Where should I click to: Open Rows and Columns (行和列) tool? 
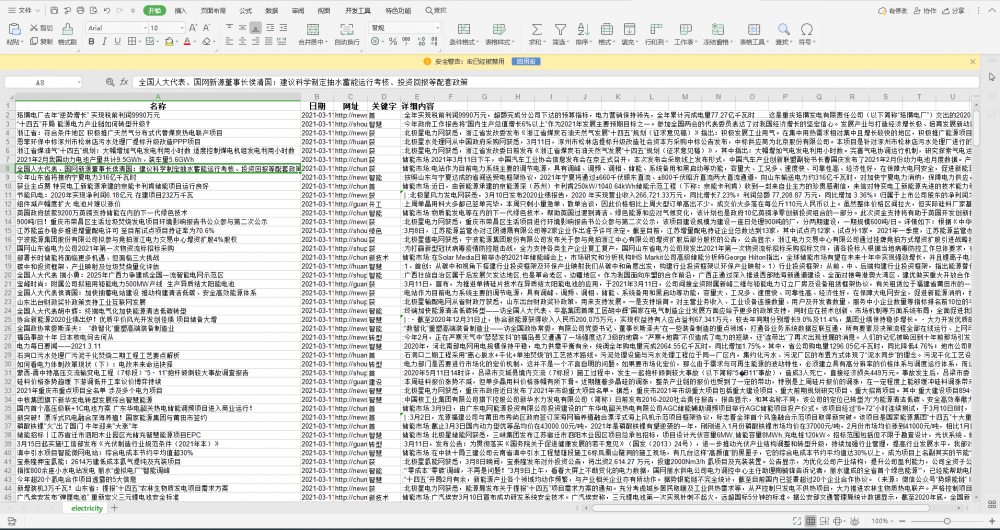[654, 35]
